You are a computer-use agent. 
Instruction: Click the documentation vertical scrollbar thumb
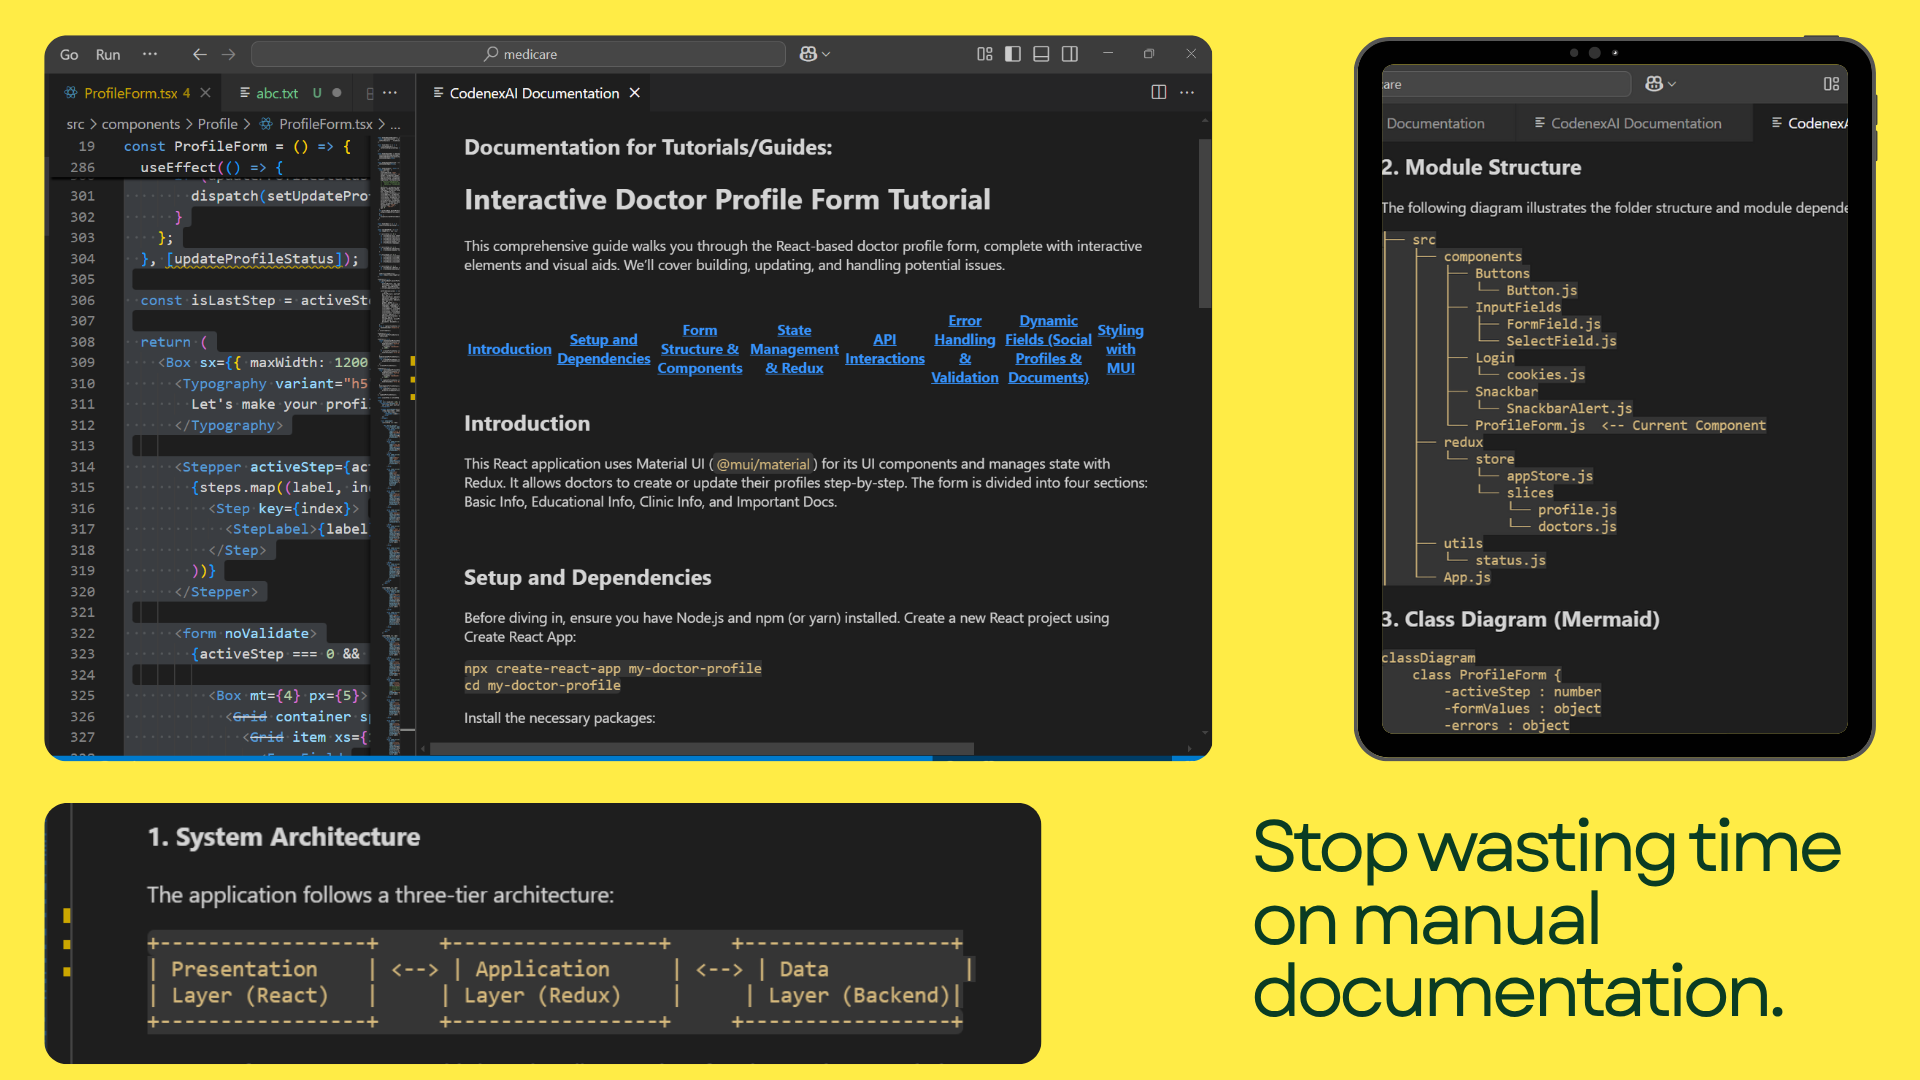[x=1204, y=222]
